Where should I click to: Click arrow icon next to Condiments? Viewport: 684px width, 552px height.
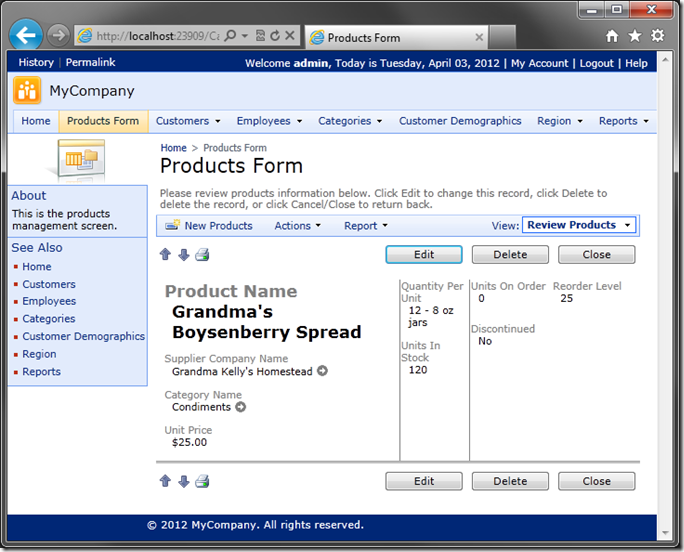pyautogui.click(x=240, y=407)
